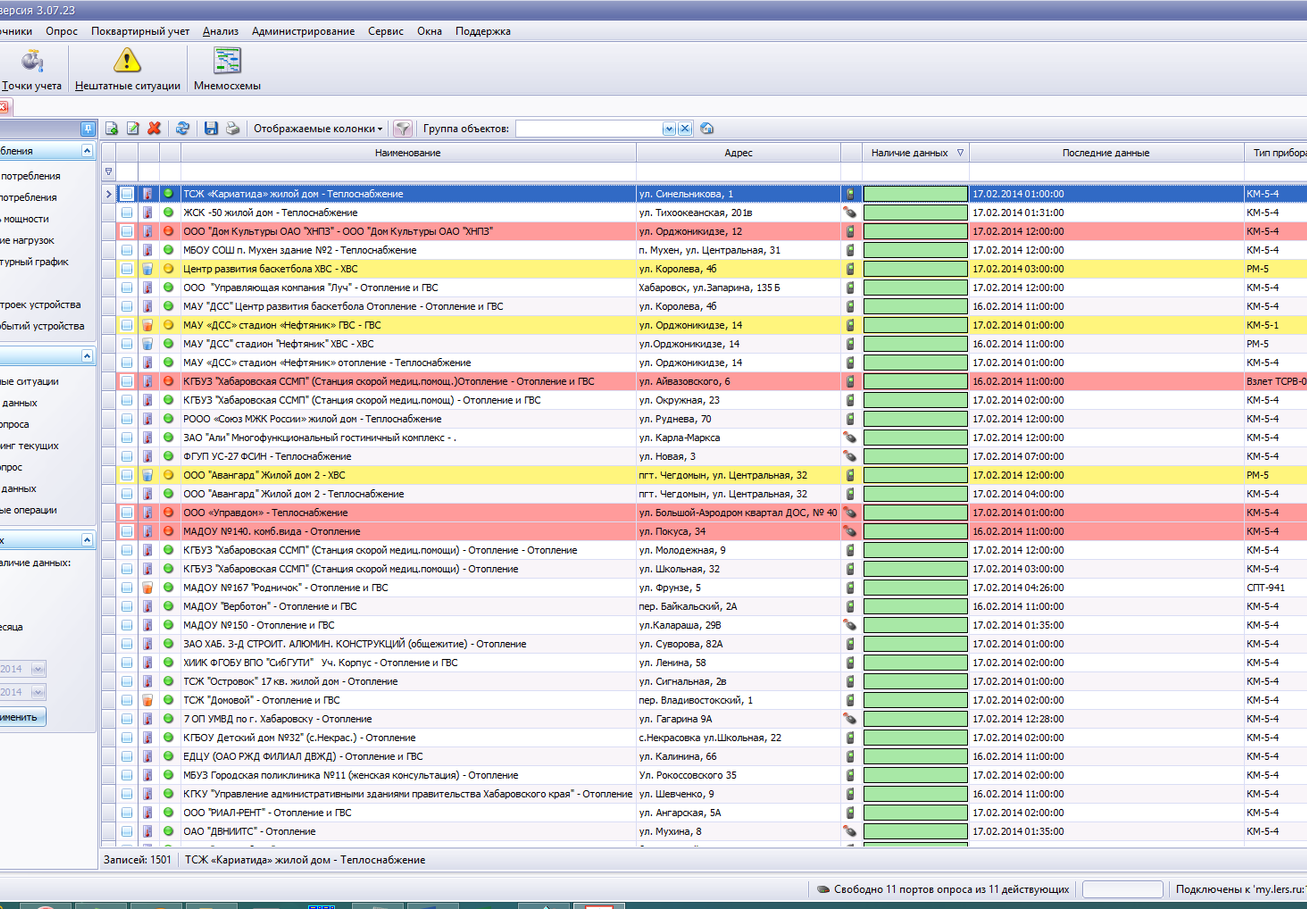Click data availability bar for ТСЖ «Кариатида» row
Image resolution: width=1307 pixels, height=909 pixels.
point(915,194)
